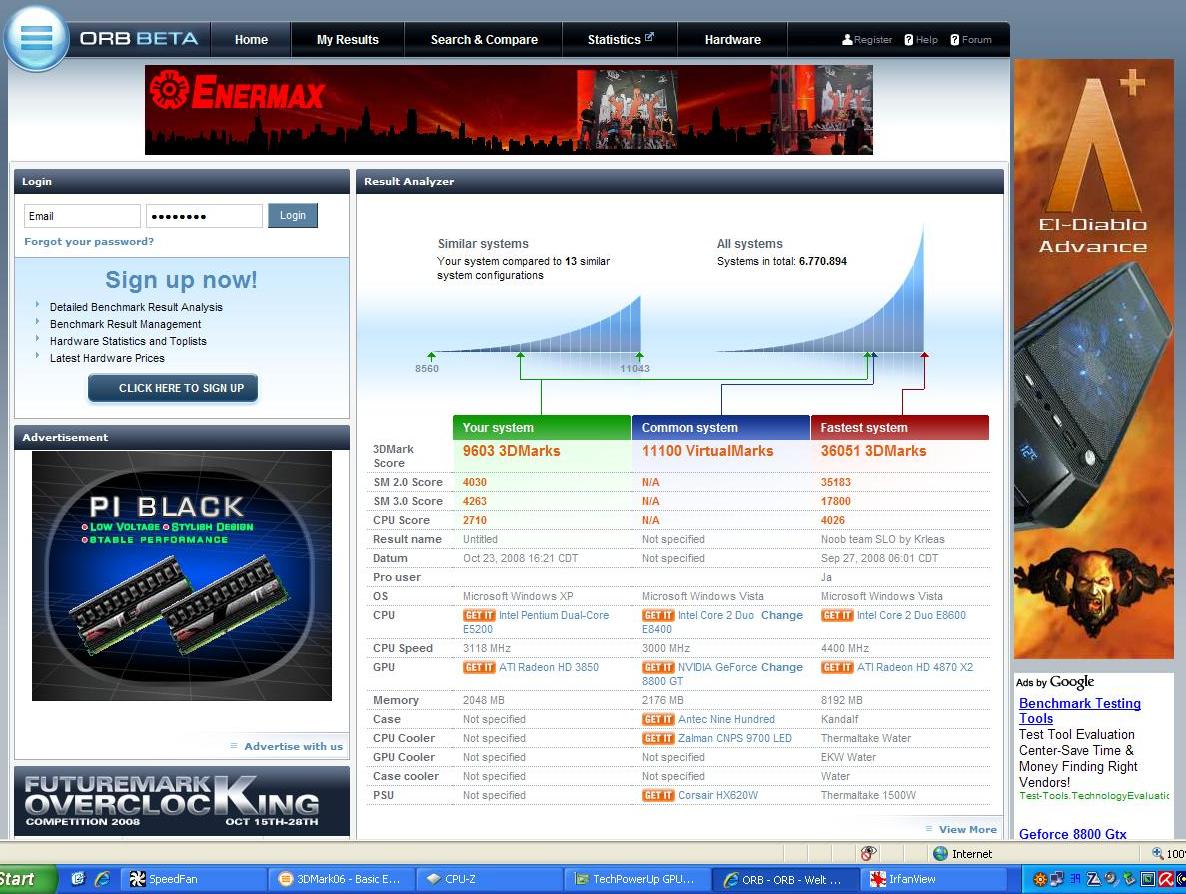Click GET IT badge for Antec Nine Hundred
1186x894 pixels.
coord(658,719)
